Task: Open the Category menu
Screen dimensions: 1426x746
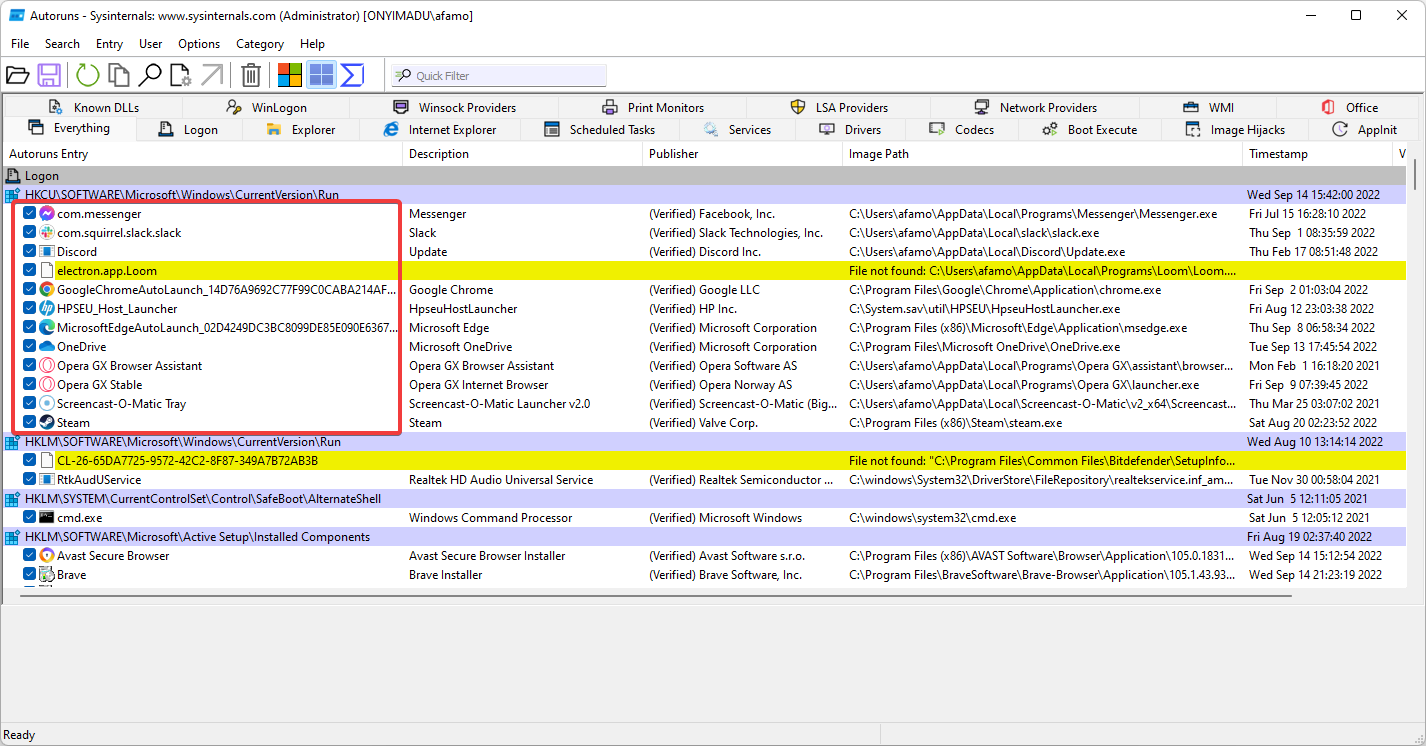Action: click(260, 44)
